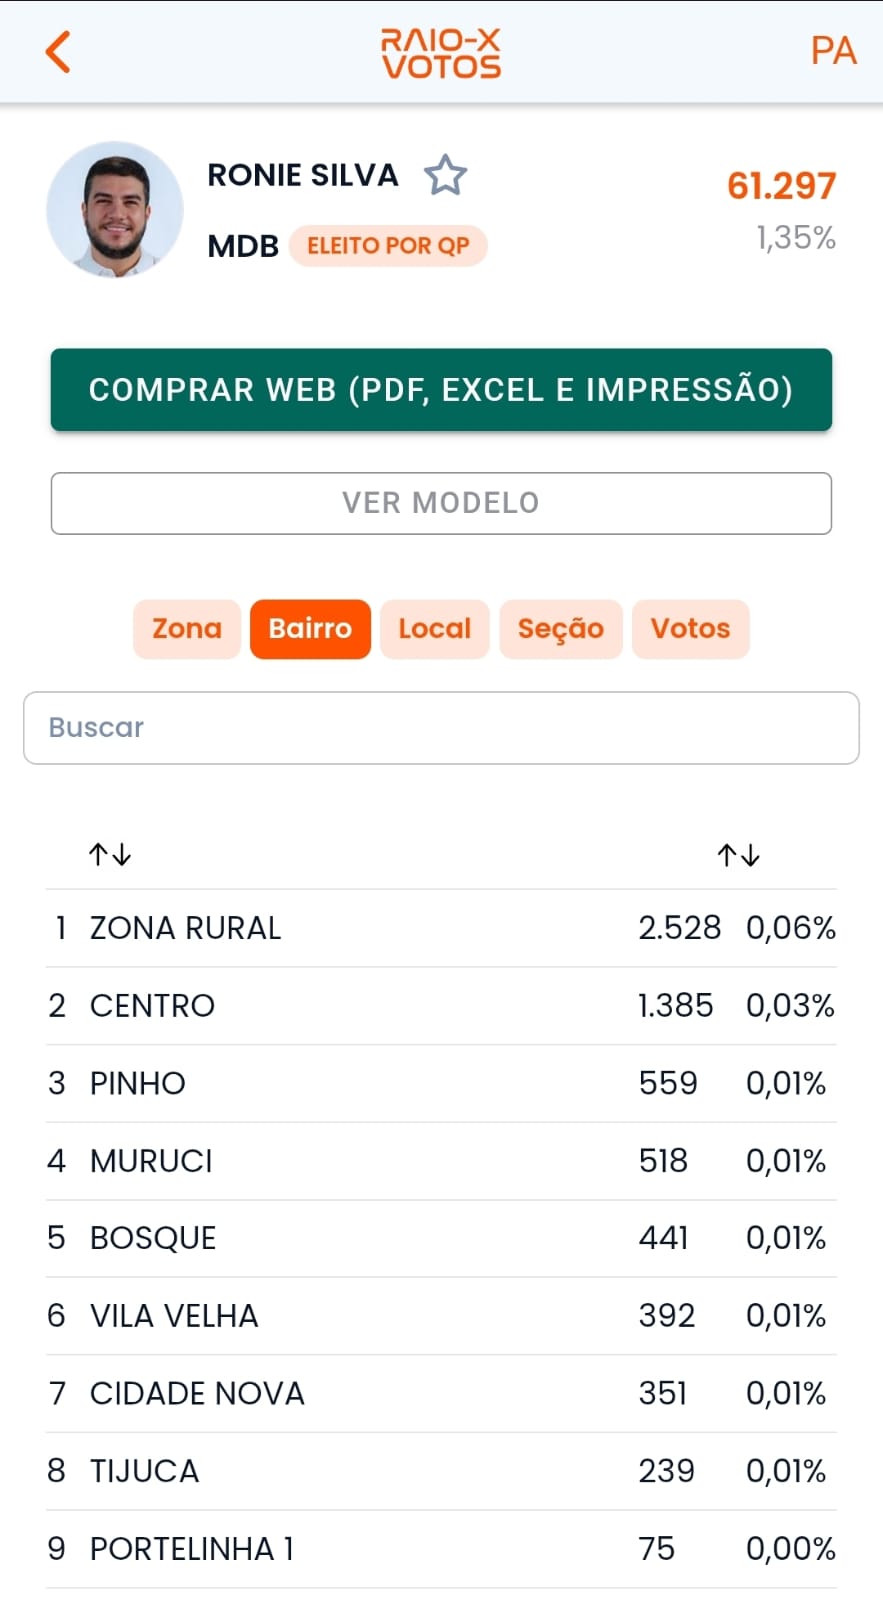Sort by bairro name arrows

110,854
